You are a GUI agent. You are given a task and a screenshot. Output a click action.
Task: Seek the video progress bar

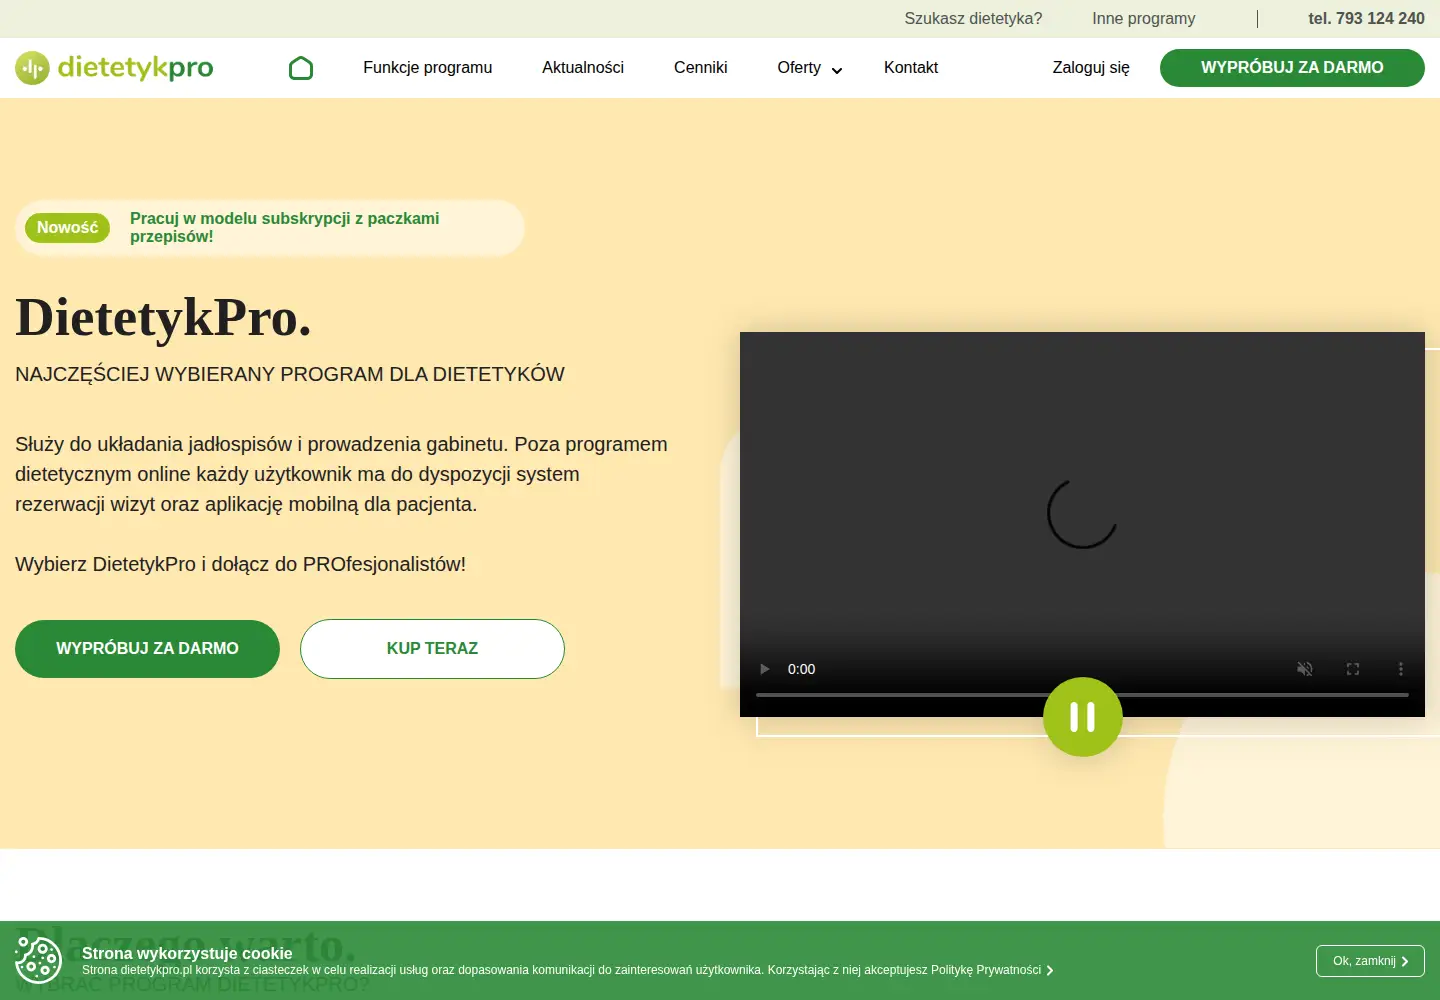click(x=1082, y=694)
